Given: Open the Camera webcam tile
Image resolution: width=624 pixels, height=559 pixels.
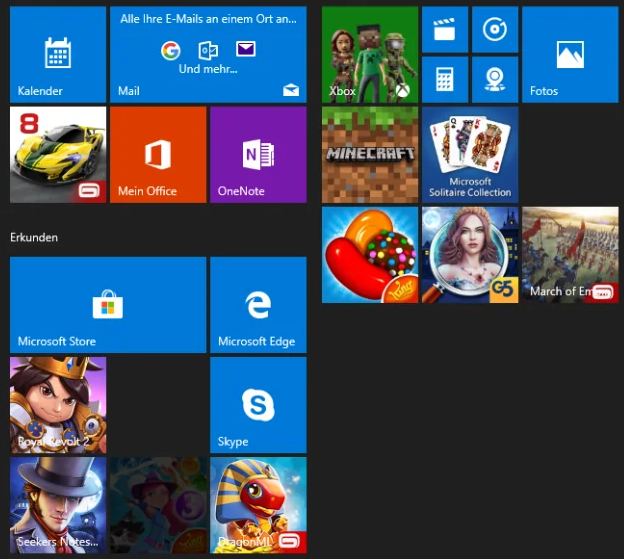Looking at the screenshot, I should [x=495, y=80].
